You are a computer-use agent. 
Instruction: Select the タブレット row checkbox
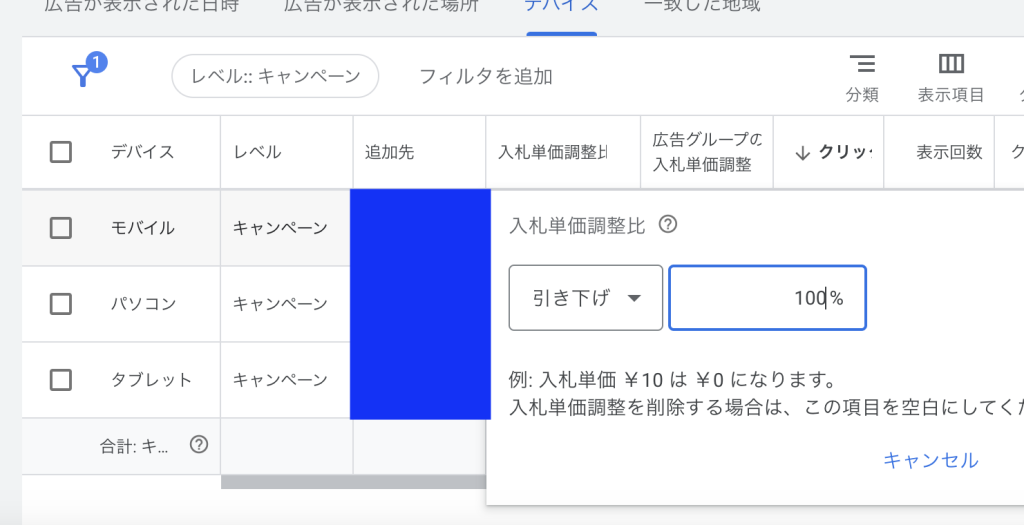click(61, 380)
